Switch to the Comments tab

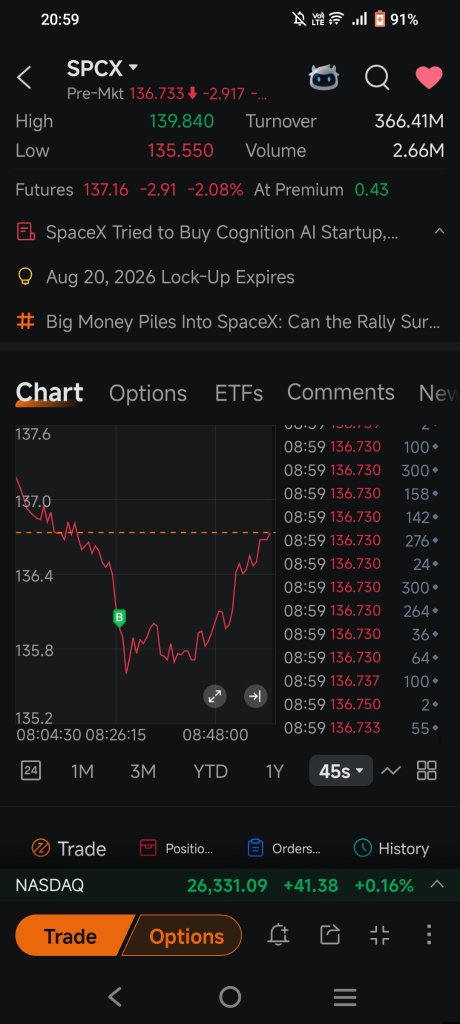coord(340,392)
